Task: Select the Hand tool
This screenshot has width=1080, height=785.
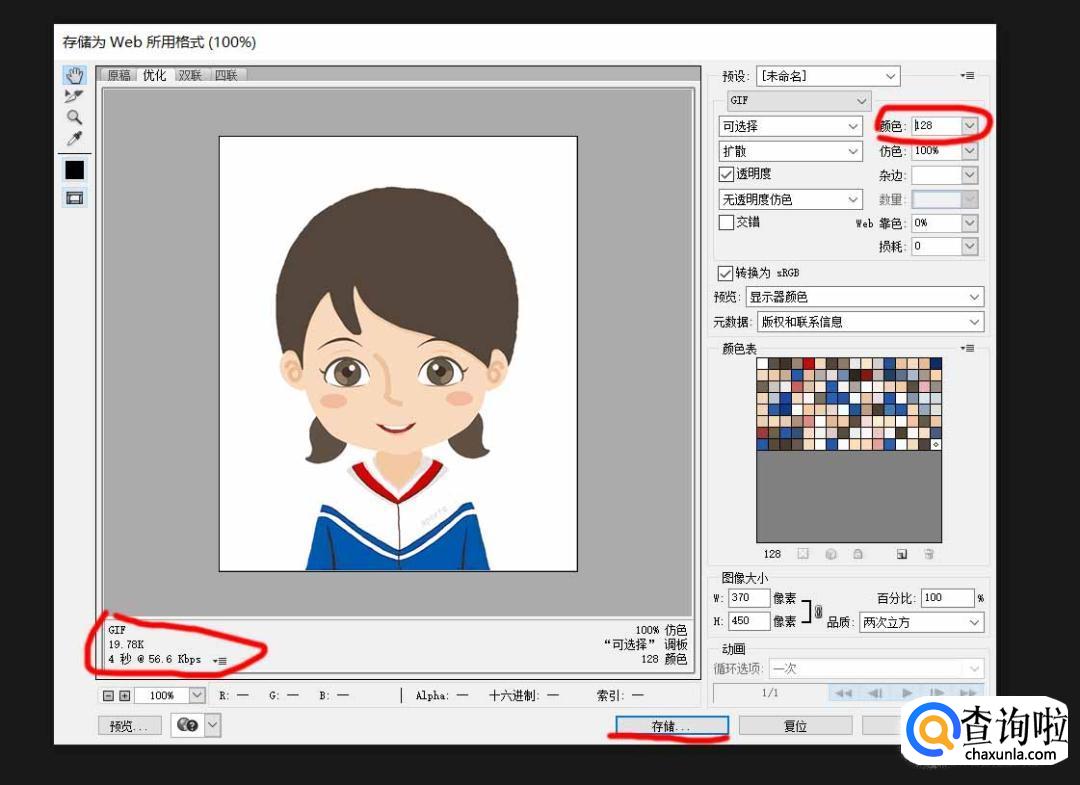Action: pyautogui.click(x=74, y=76)
